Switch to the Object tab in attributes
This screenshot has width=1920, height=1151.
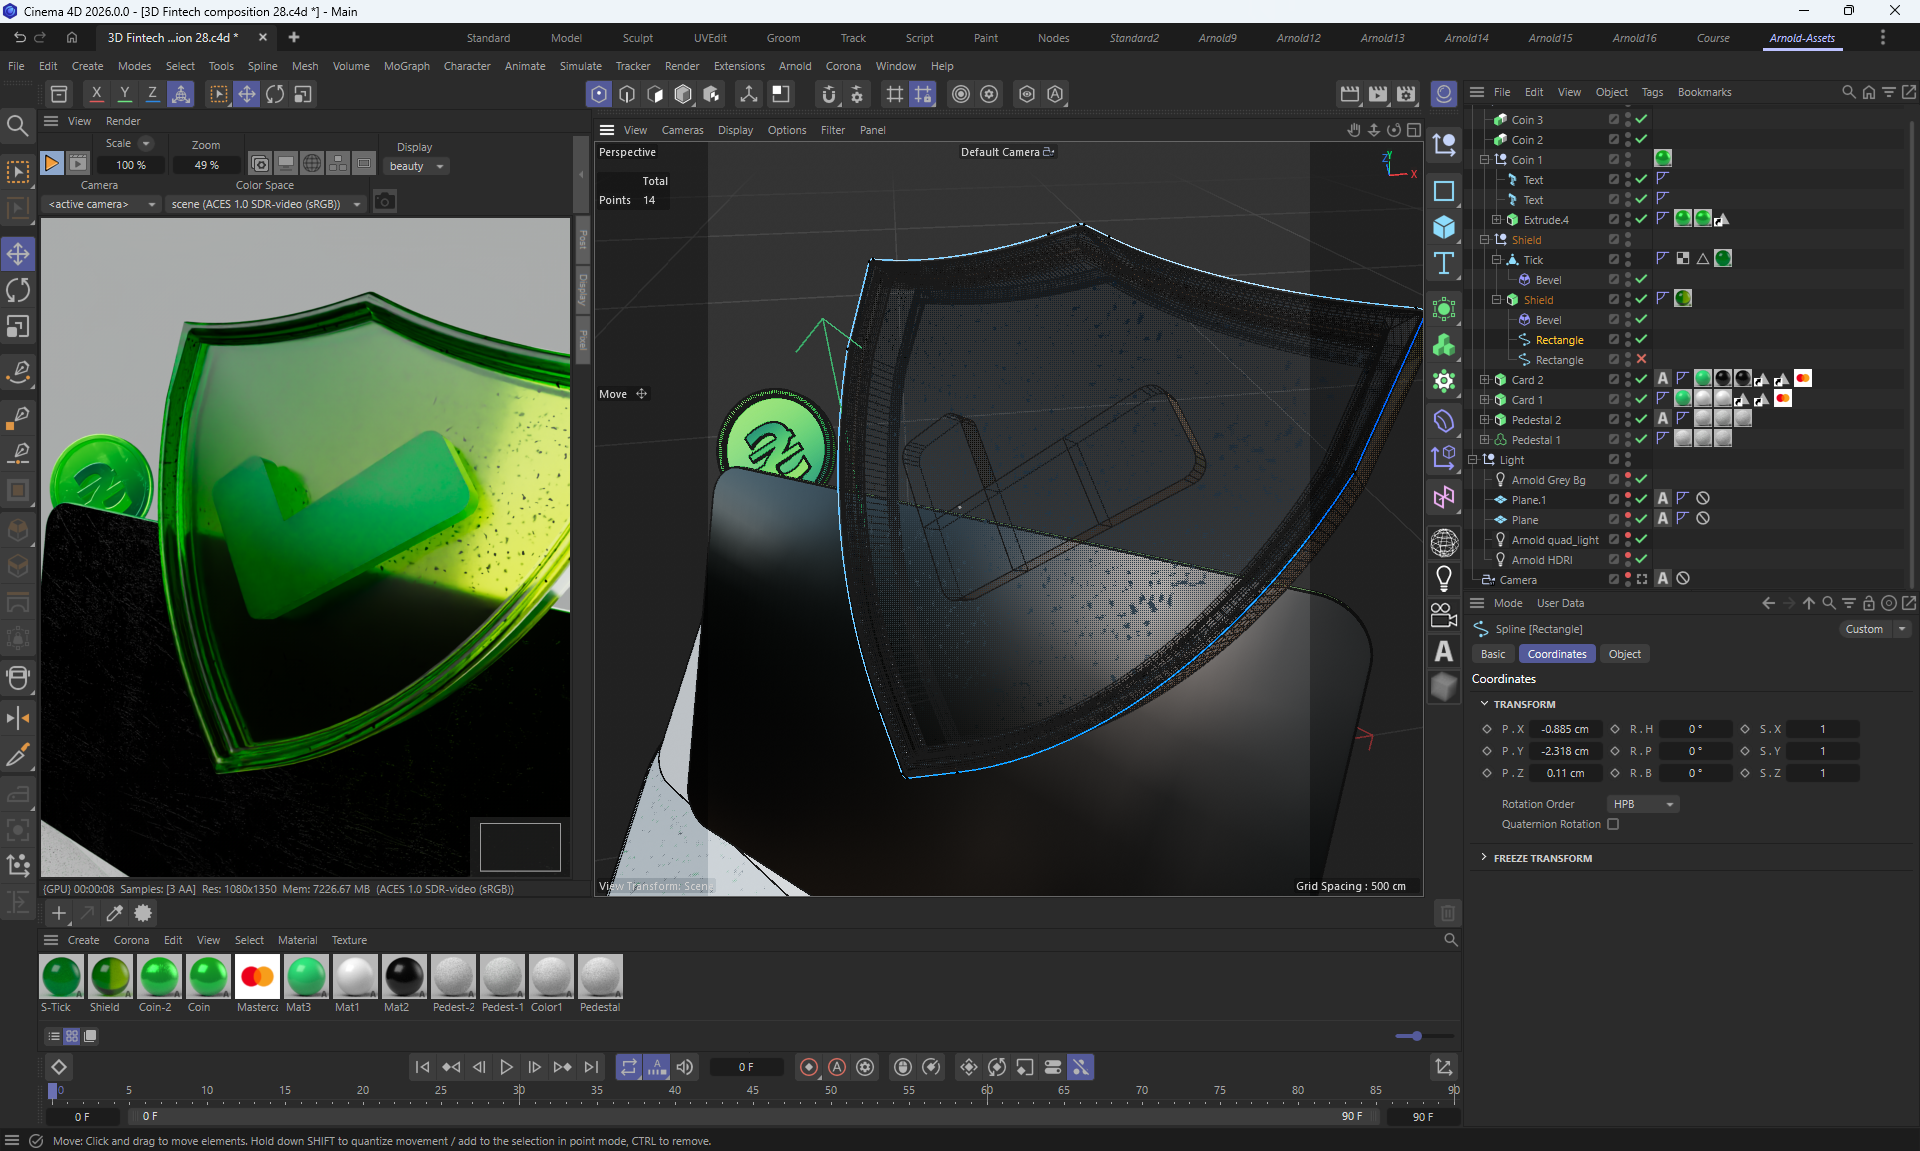1624,654
